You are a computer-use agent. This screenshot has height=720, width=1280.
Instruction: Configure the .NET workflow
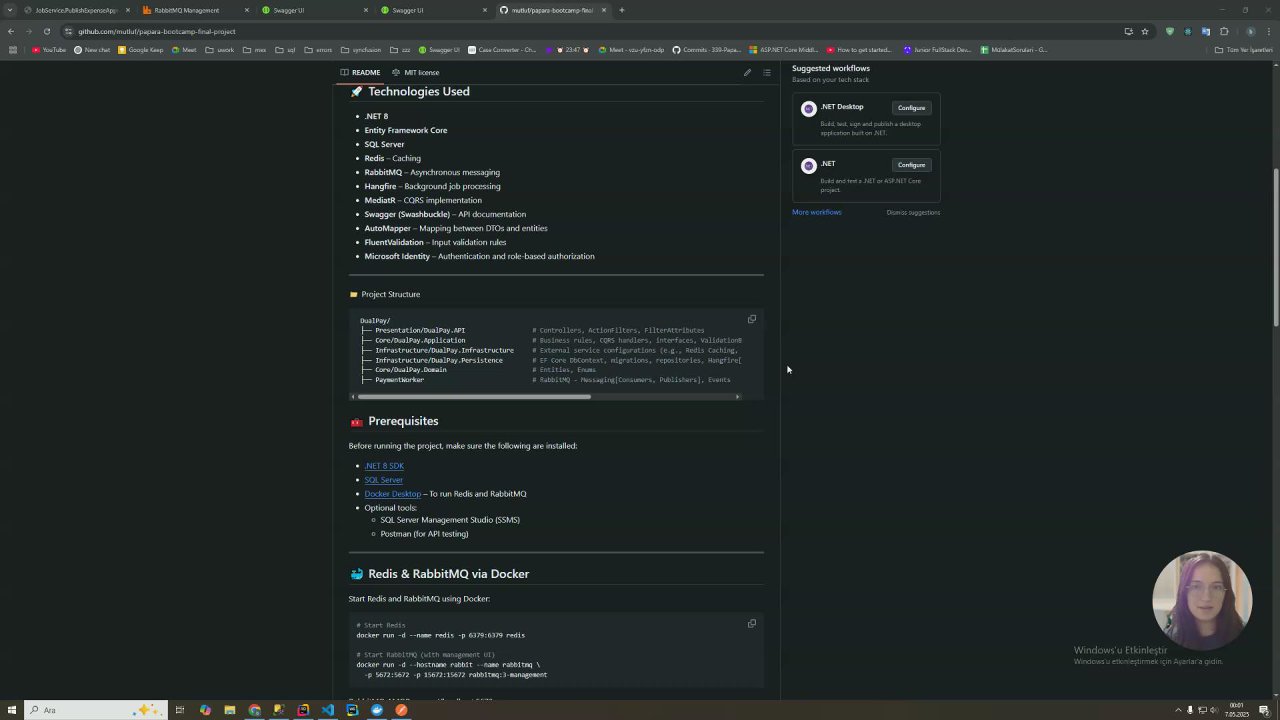(x=911, y=165)
